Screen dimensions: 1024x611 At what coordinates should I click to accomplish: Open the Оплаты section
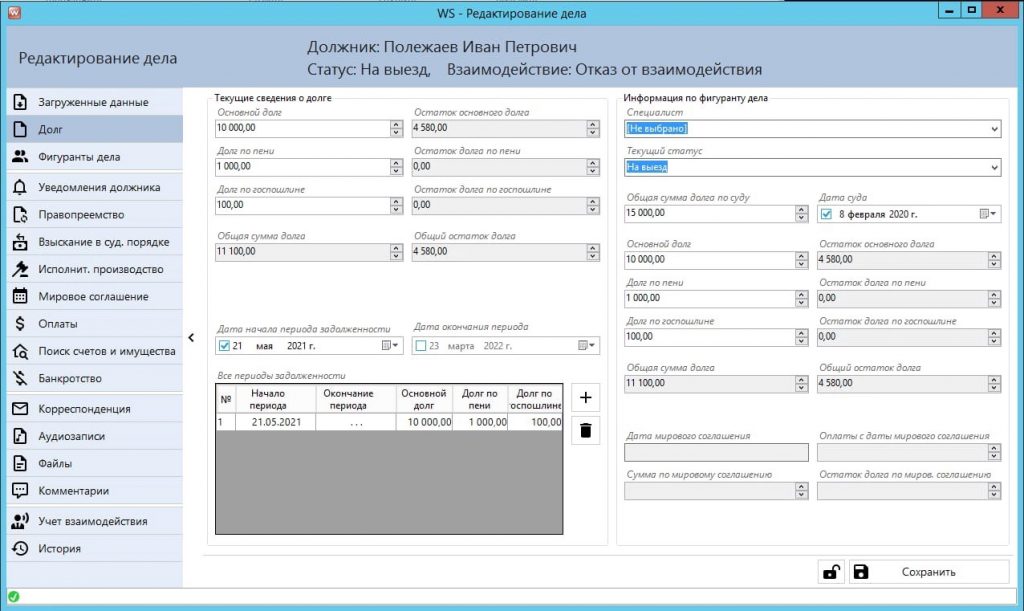click(x=95, y=324)
